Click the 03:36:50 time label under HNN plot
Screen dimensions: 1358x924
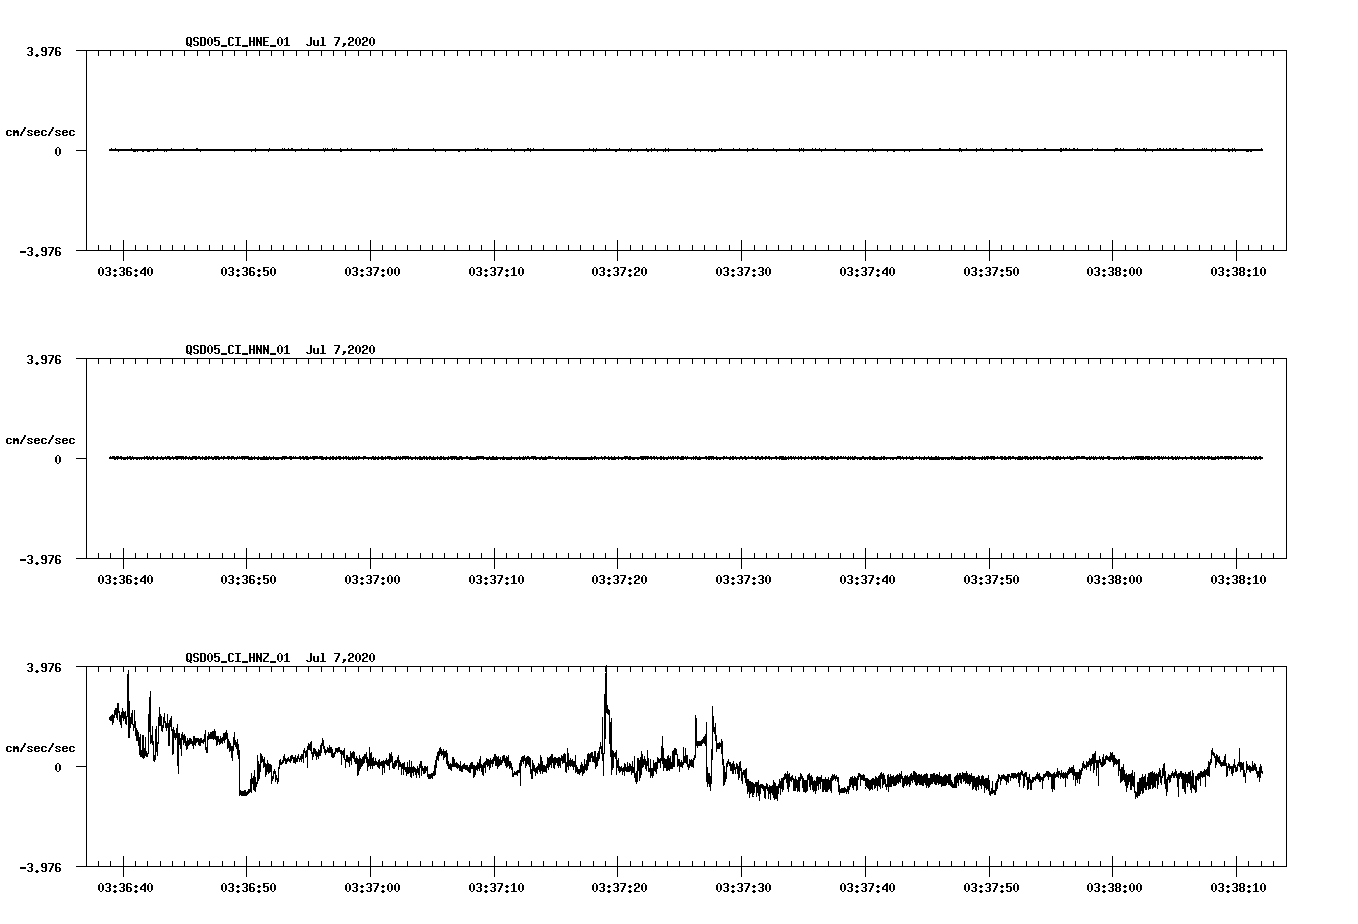pos(248,580)
